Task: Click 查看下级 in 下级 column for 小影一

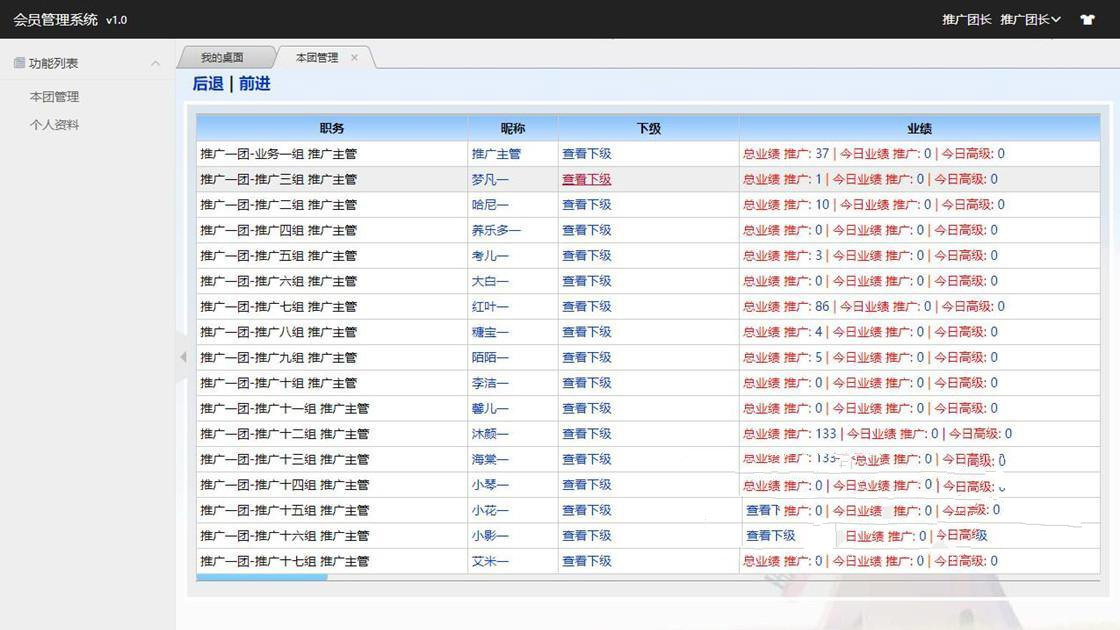Action: point(586,536)
